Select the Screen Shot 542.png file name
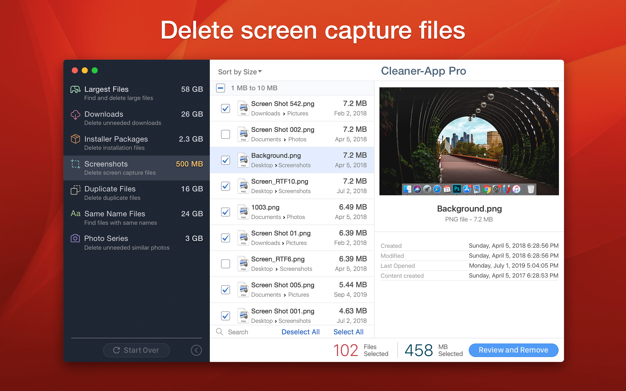626x391 pixels. pos(283,104)
